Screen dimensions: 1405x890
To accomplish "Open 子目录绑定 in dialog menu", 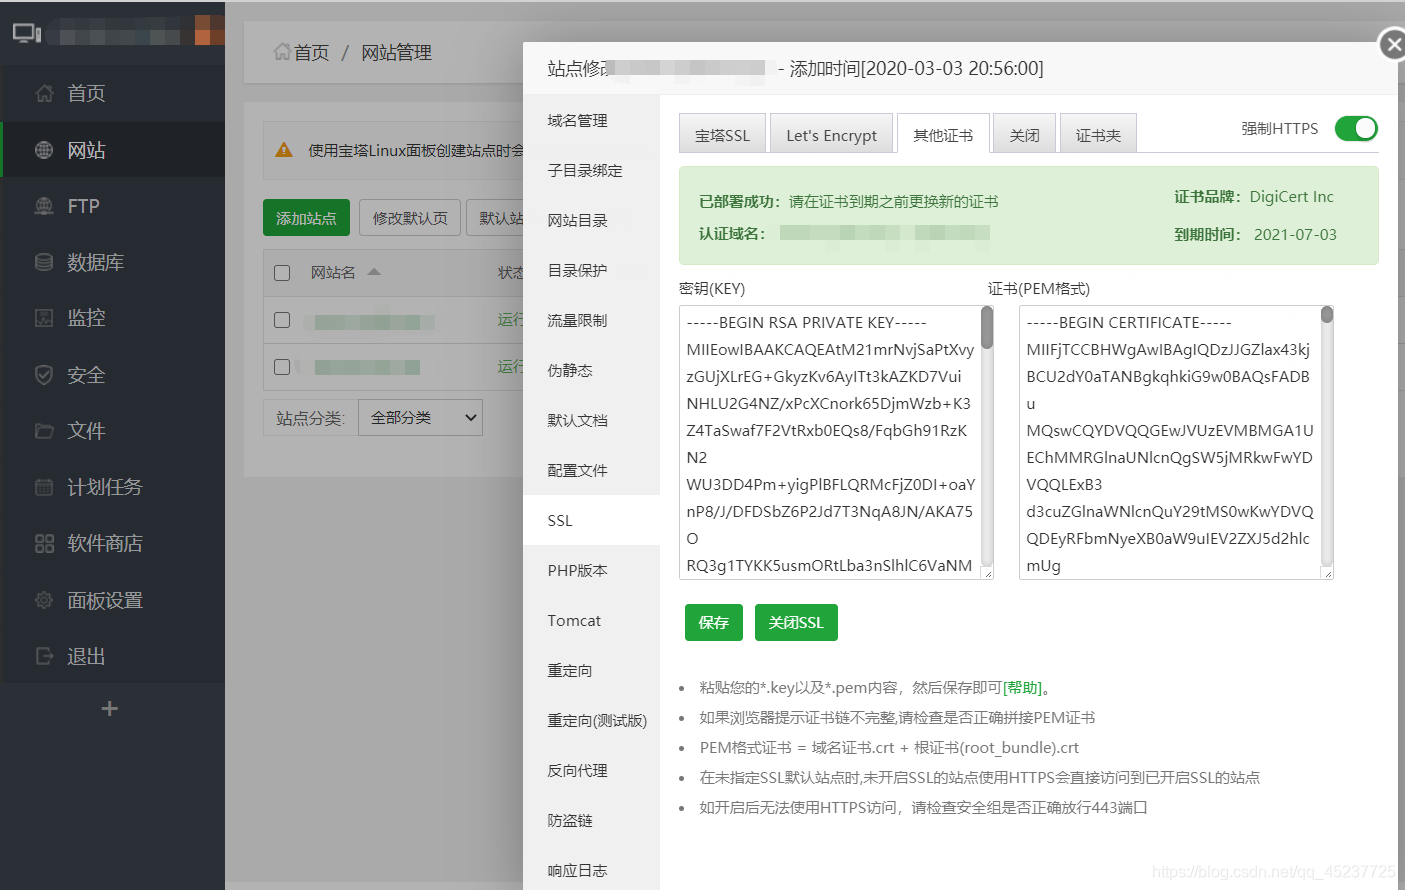I will 591,170.
